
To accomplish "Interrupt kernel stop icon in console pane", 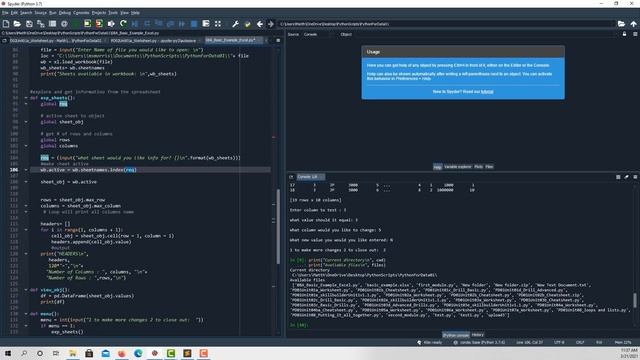I will [618, 177].
